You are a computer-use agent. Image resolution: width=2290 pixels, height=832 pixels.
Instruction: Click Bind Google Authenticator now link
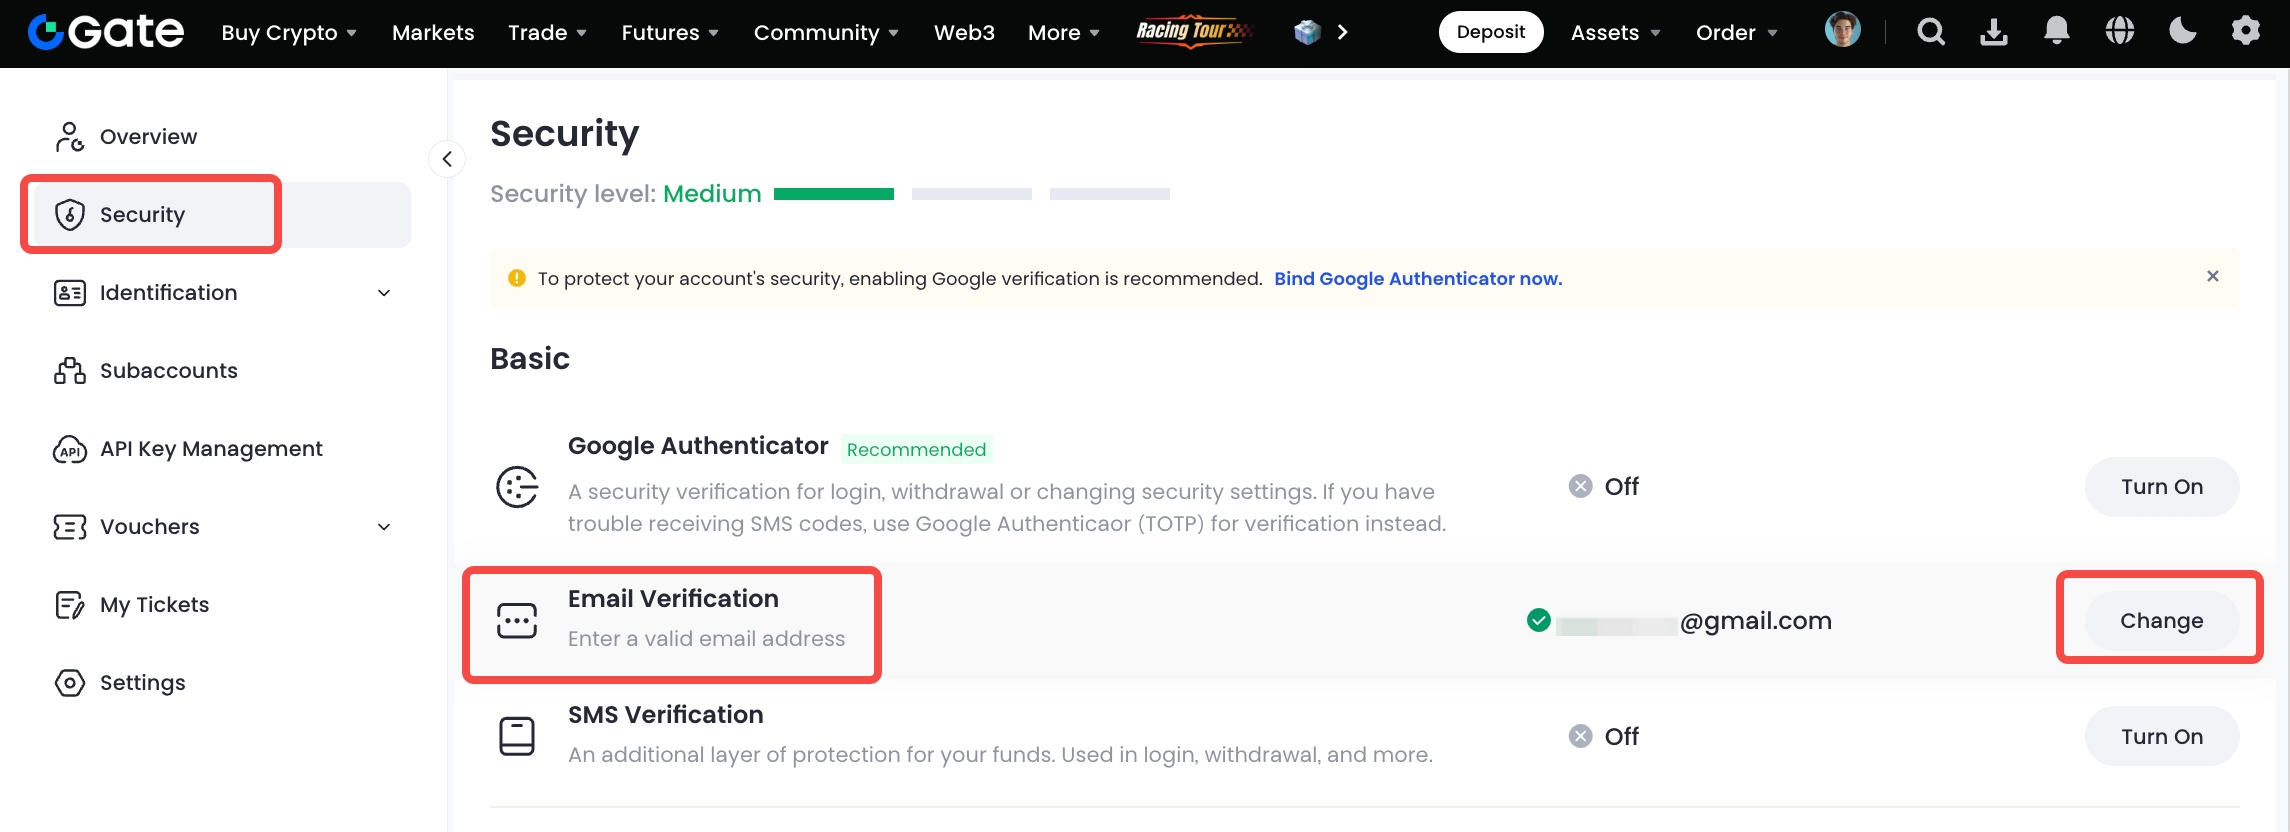(1417, 279)
